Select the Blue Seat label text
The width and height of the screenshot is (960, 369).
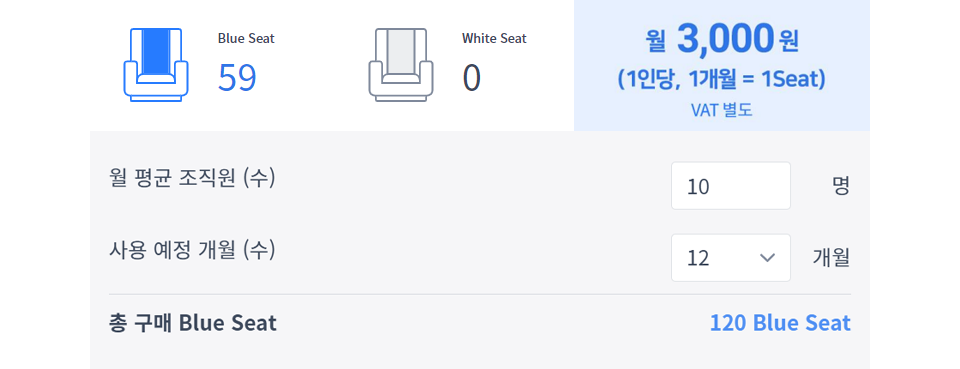coord(246,39)
